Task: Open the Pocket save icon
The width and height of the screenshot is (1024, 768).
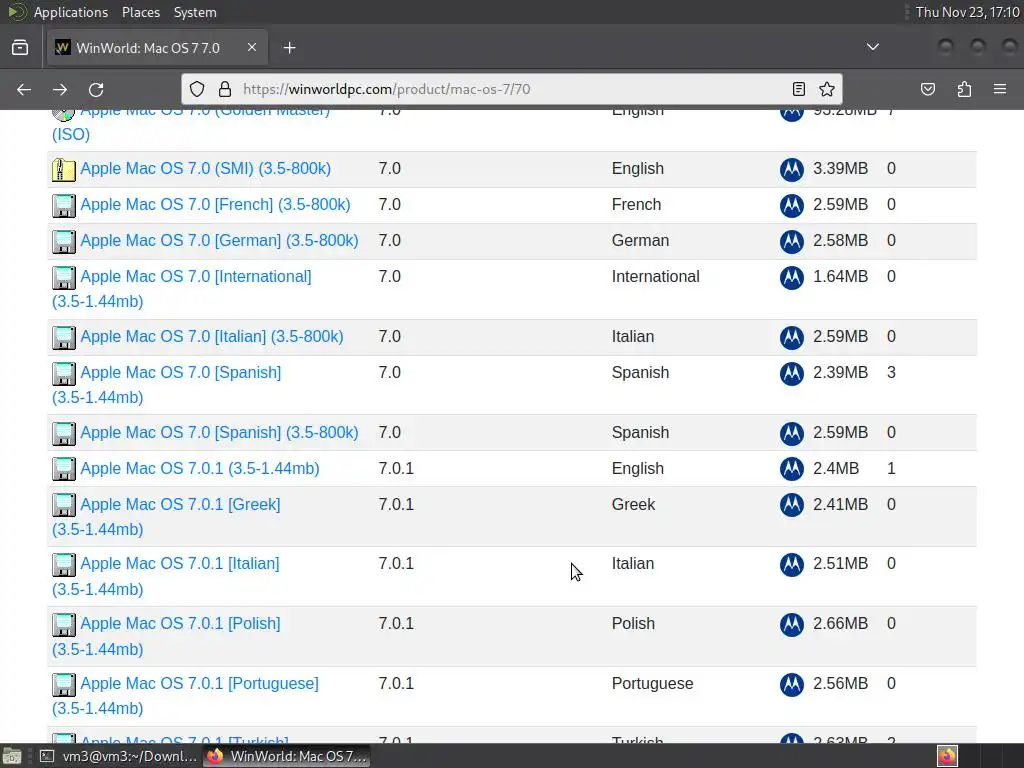Action: coord(928,89)
